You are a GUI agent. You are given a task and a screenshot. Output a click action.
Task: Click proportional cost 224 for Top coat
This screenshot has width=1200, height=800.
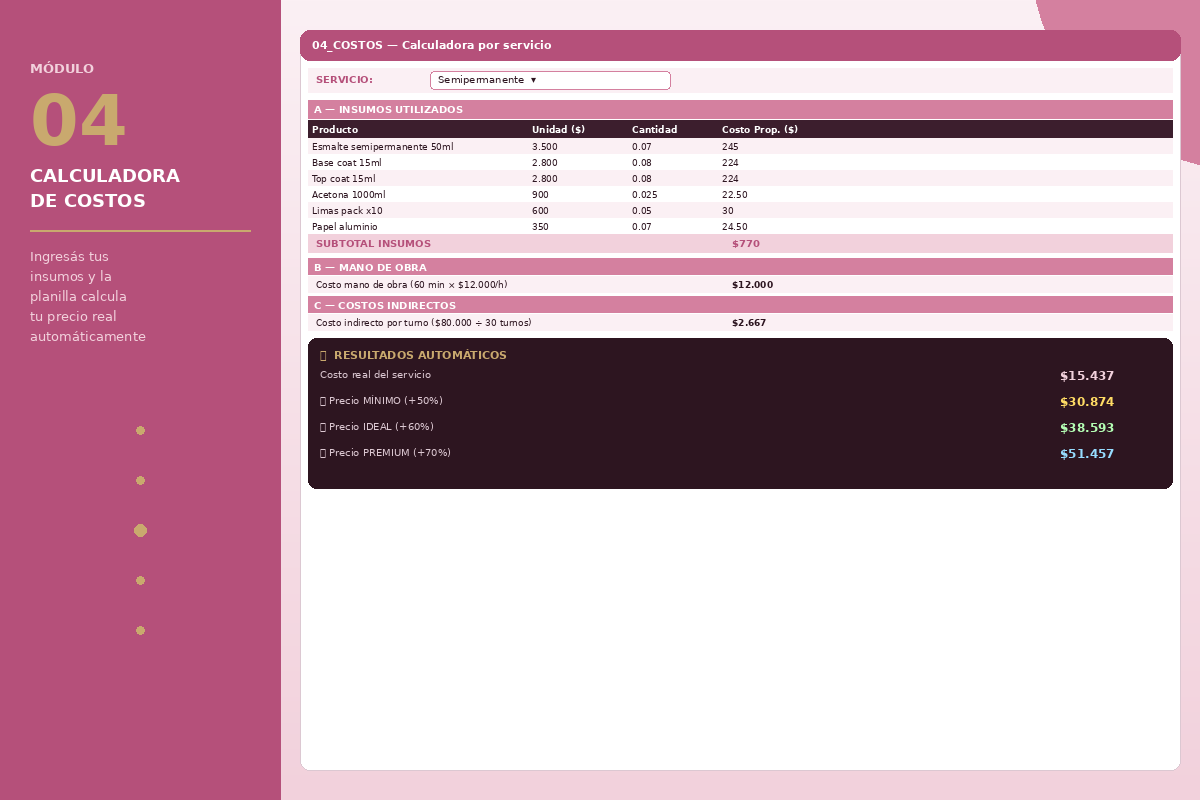730,179
